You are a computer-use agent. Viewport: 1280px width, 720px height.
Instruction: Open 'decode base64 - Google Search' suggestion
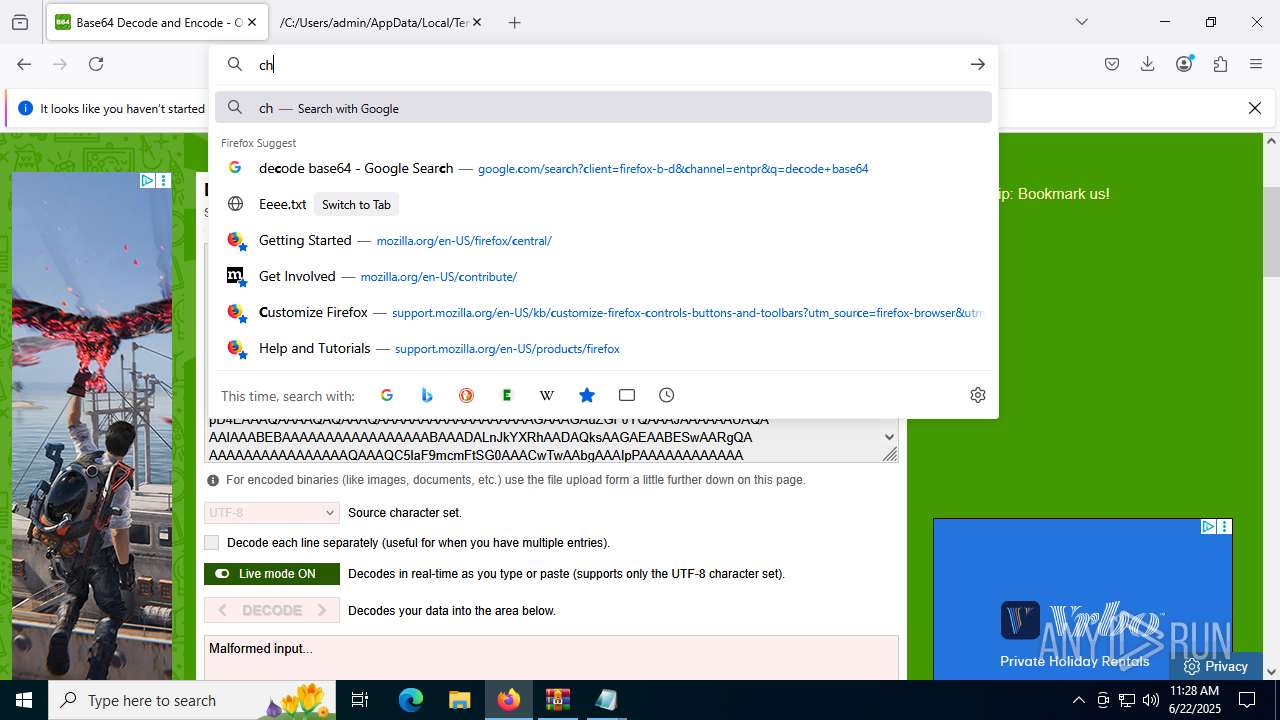pyautogui.click(x=603, y=168)
